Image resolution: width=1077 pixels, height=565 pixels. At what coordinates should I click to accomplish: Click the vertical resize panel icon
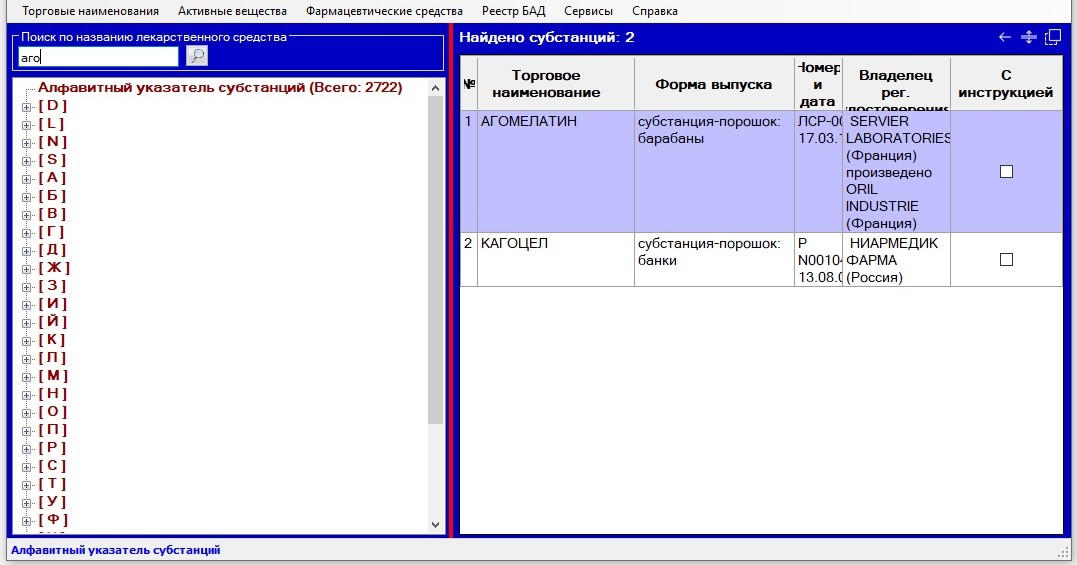tap(1028, 37)
